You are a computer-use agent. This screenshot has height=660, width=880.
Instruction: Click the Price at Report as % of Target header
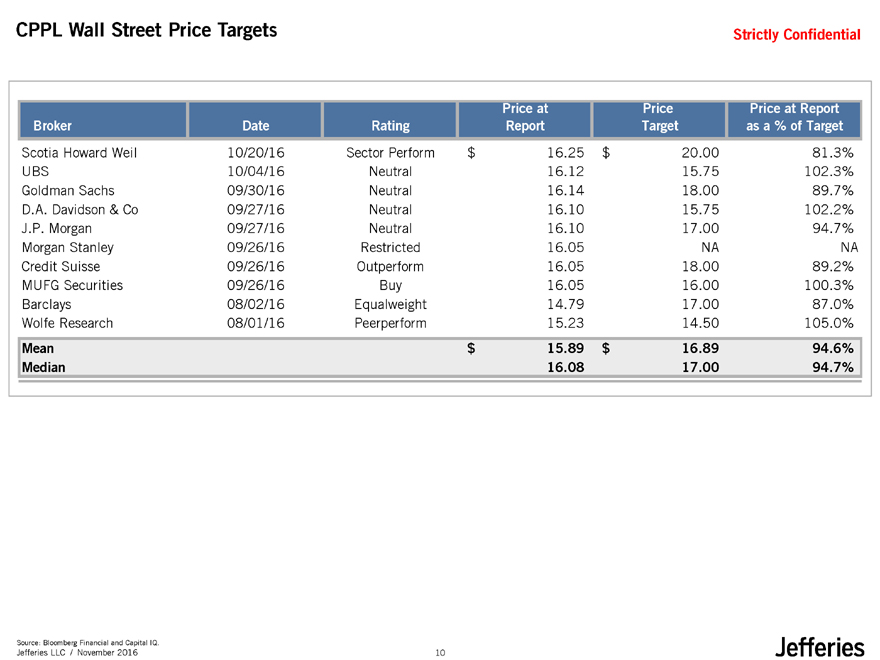coord(795,117)
